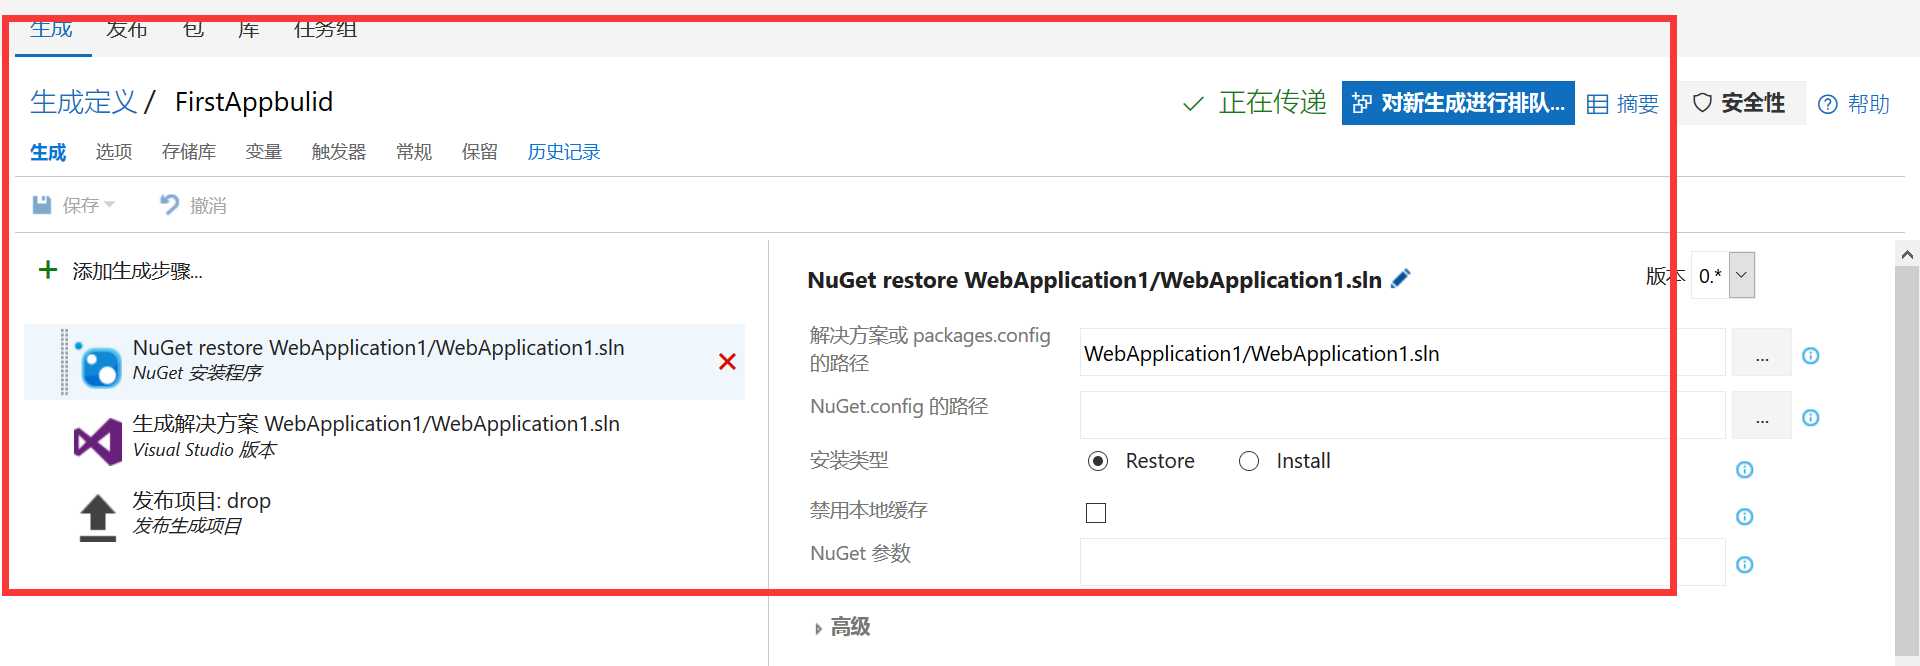Viewport: 1920px width, 666px height.
Task: Click the 正在传递 status text
Action: [x=1272, y=102]
